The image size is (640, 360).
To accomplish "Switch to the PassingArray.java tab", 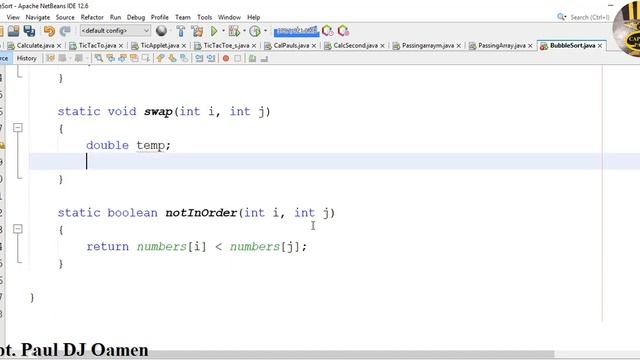I will click(x=502, y=46).
